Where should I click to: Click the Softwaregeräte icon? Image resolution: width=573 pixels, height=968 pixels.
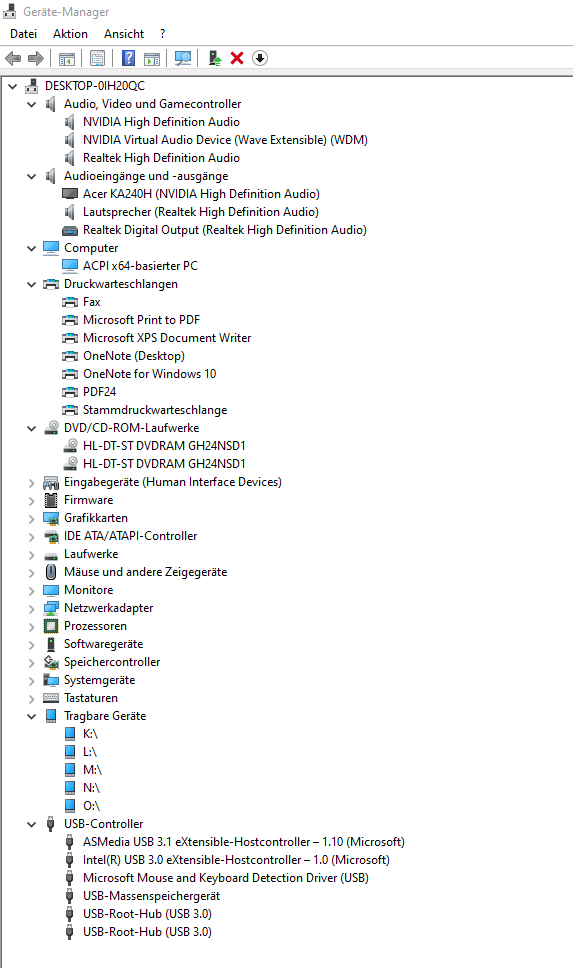51,644
